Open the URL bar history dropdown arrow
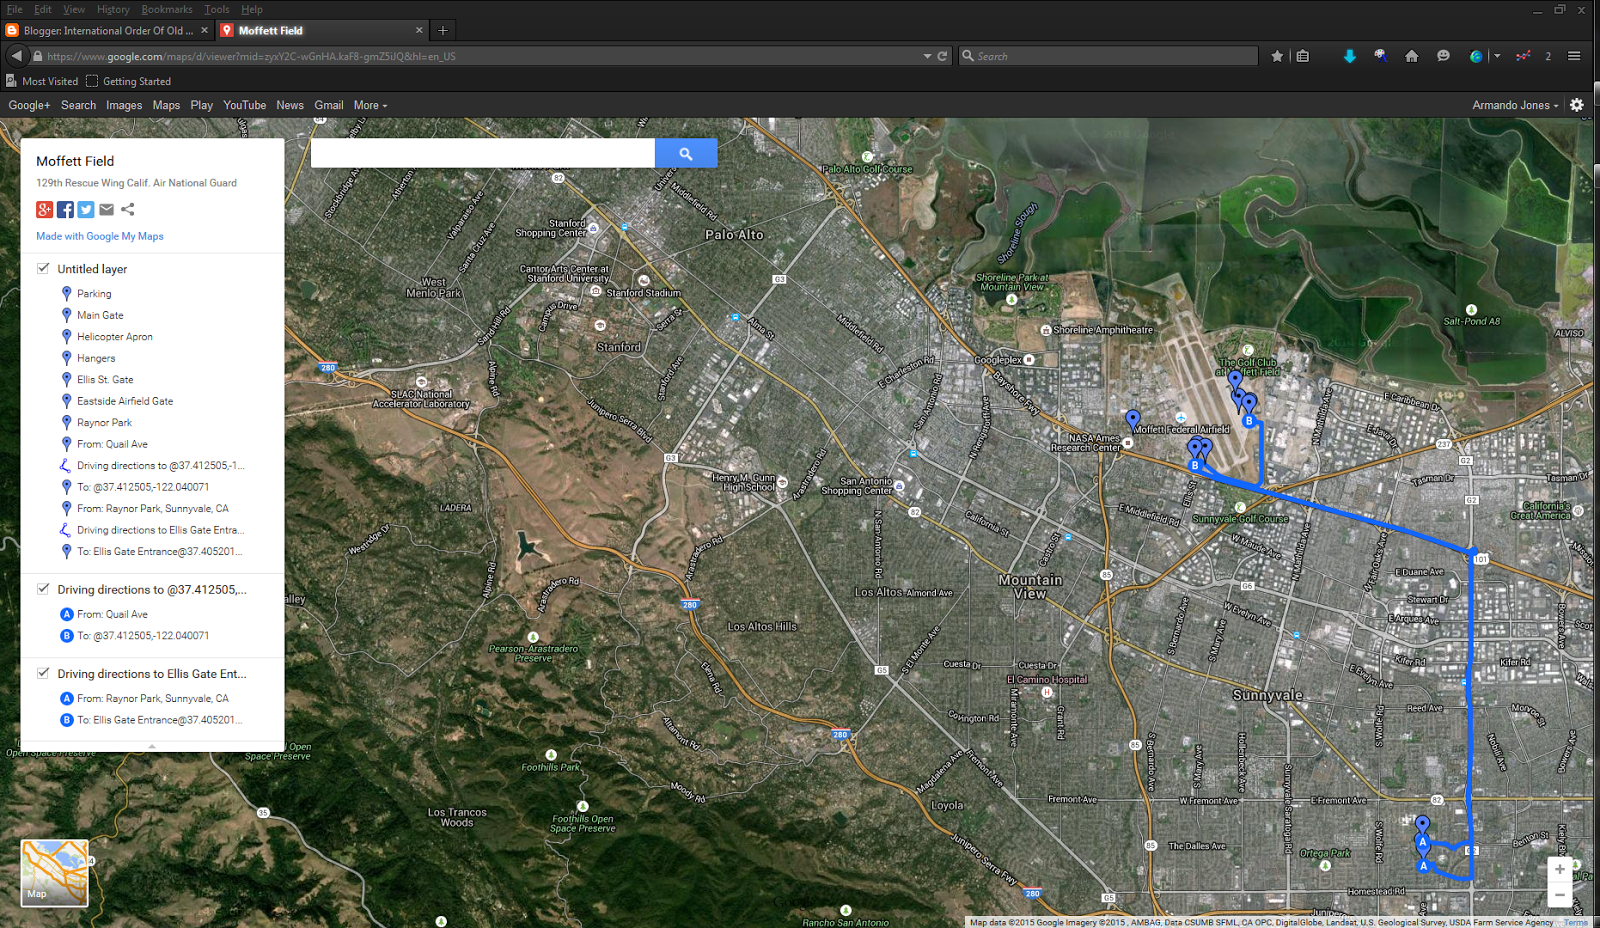The height and width of the screenshot is (928, 1600). coord(927,56)
